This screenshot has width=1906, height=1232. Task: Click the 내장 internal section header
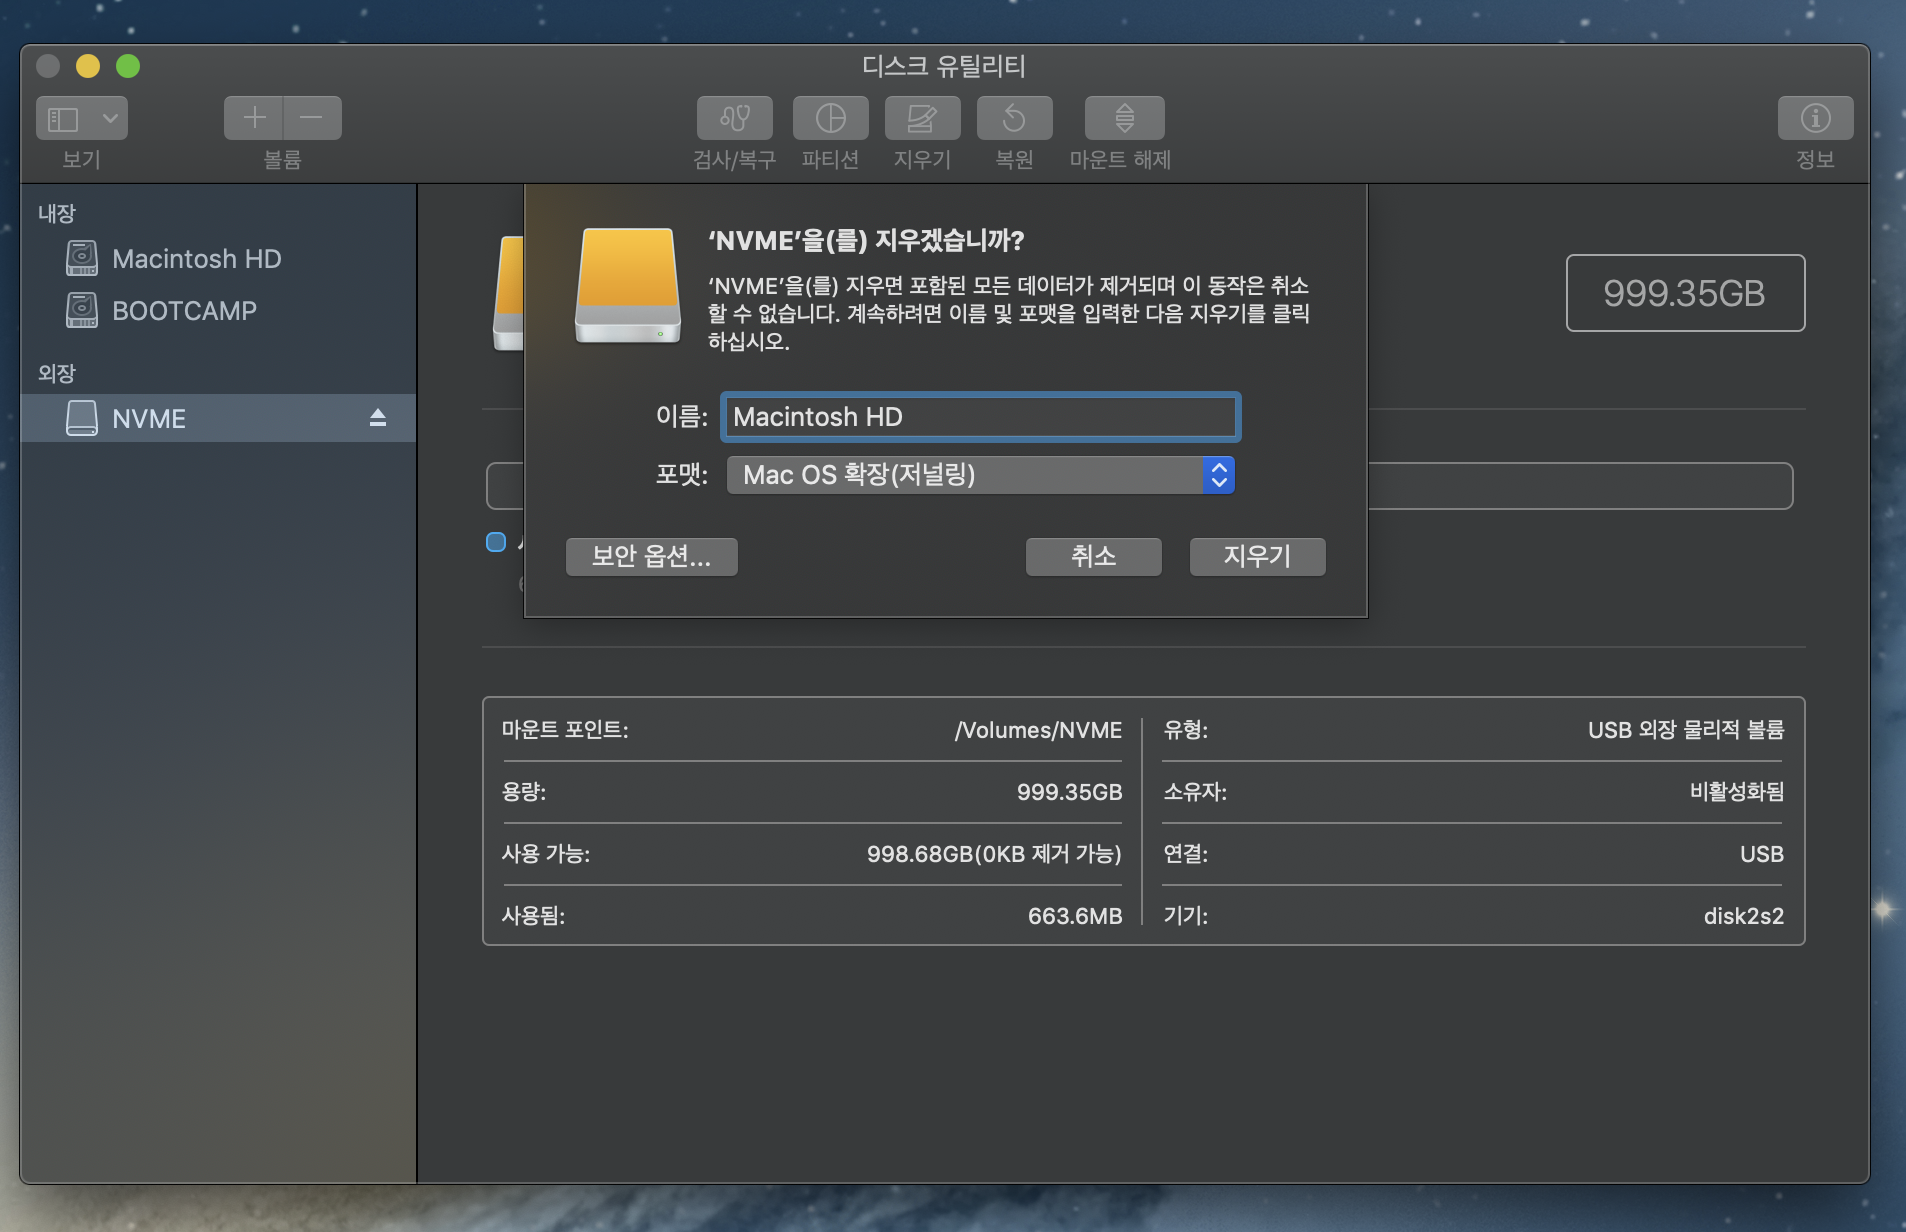pos(57,213)
